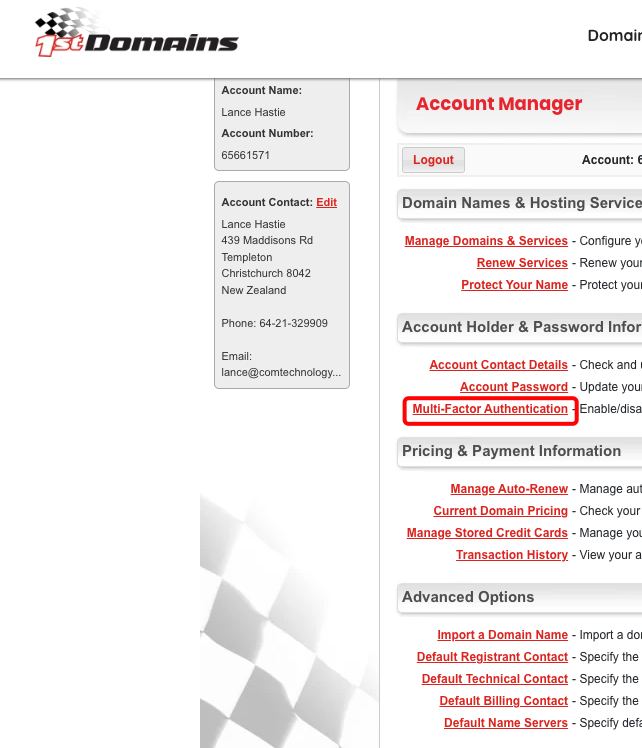
Task: Open the Transaction History link
Action: [512, 555]
